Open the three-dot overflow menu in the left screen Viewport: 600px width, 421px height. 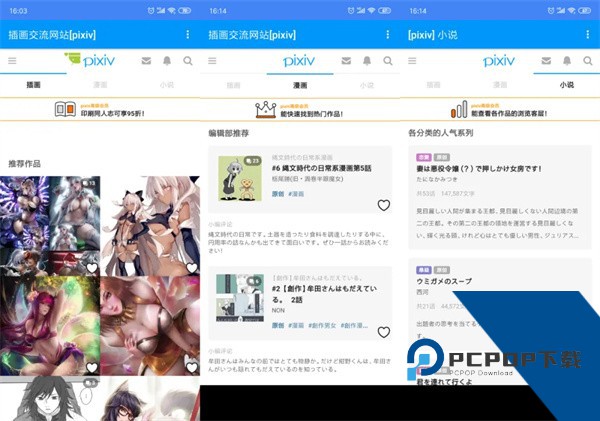187,34
